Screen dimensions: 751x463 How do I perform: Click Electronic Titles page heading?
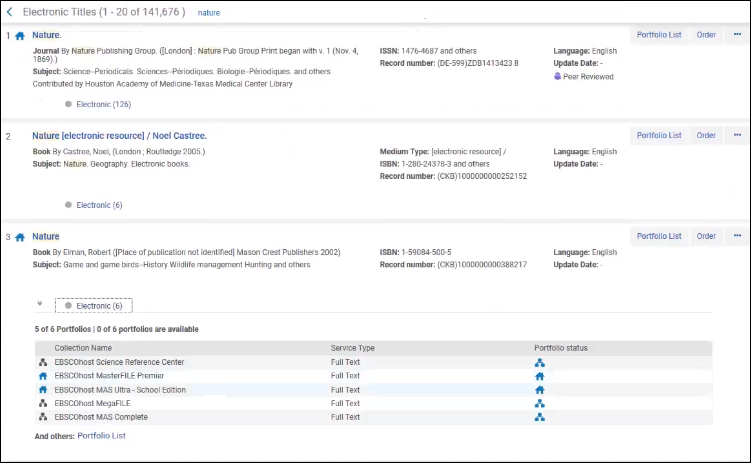point(104,12)
